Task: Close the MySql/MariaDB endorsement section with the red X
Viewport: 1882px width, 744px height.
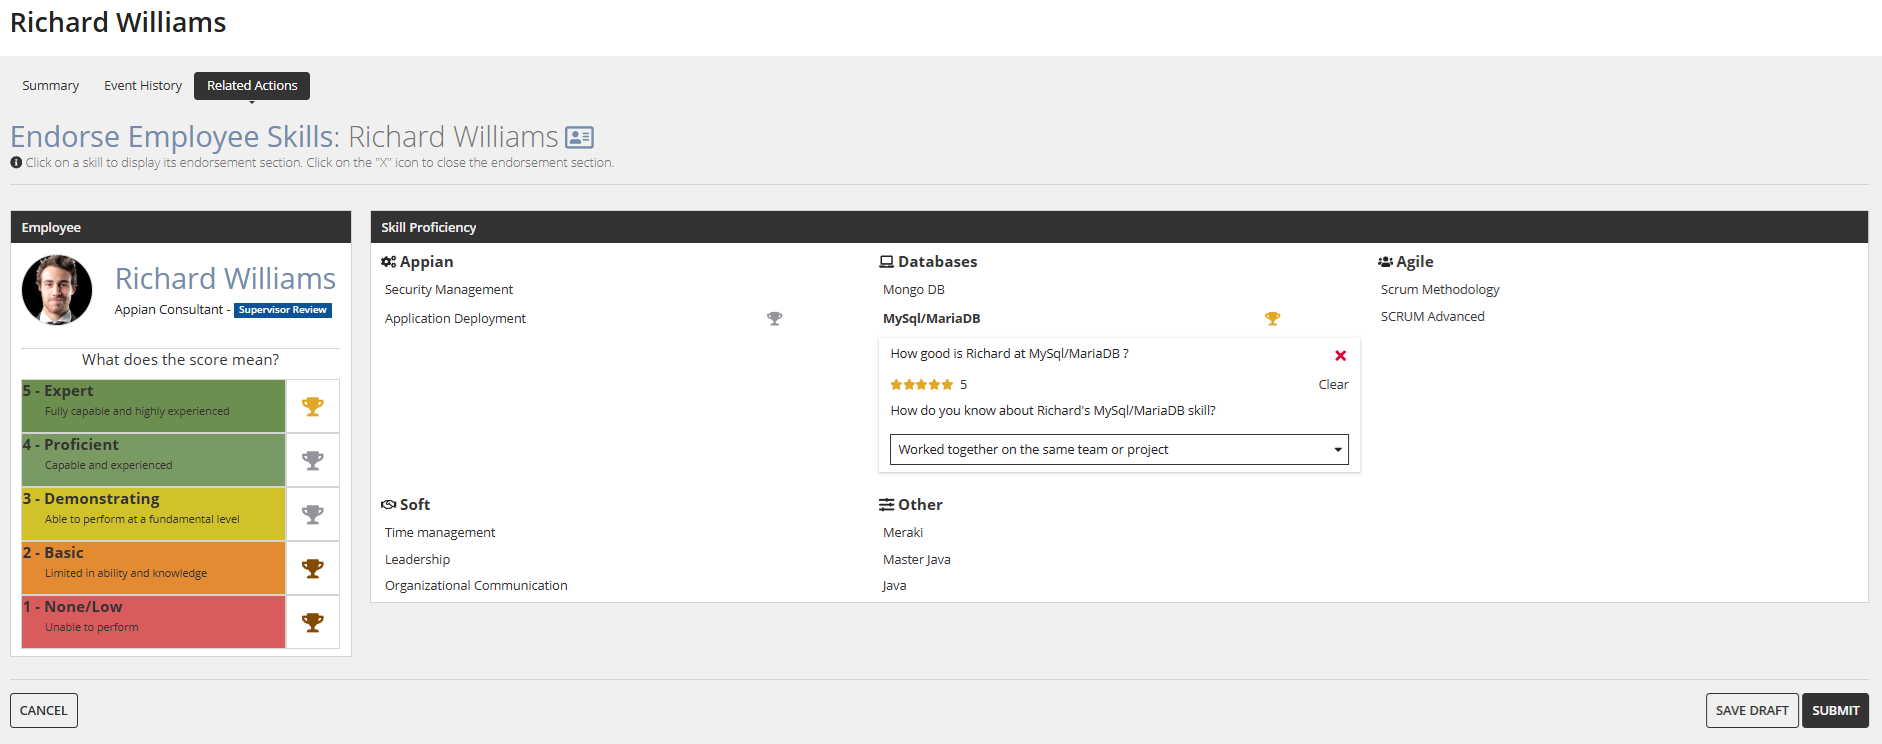Action: 1341,355
